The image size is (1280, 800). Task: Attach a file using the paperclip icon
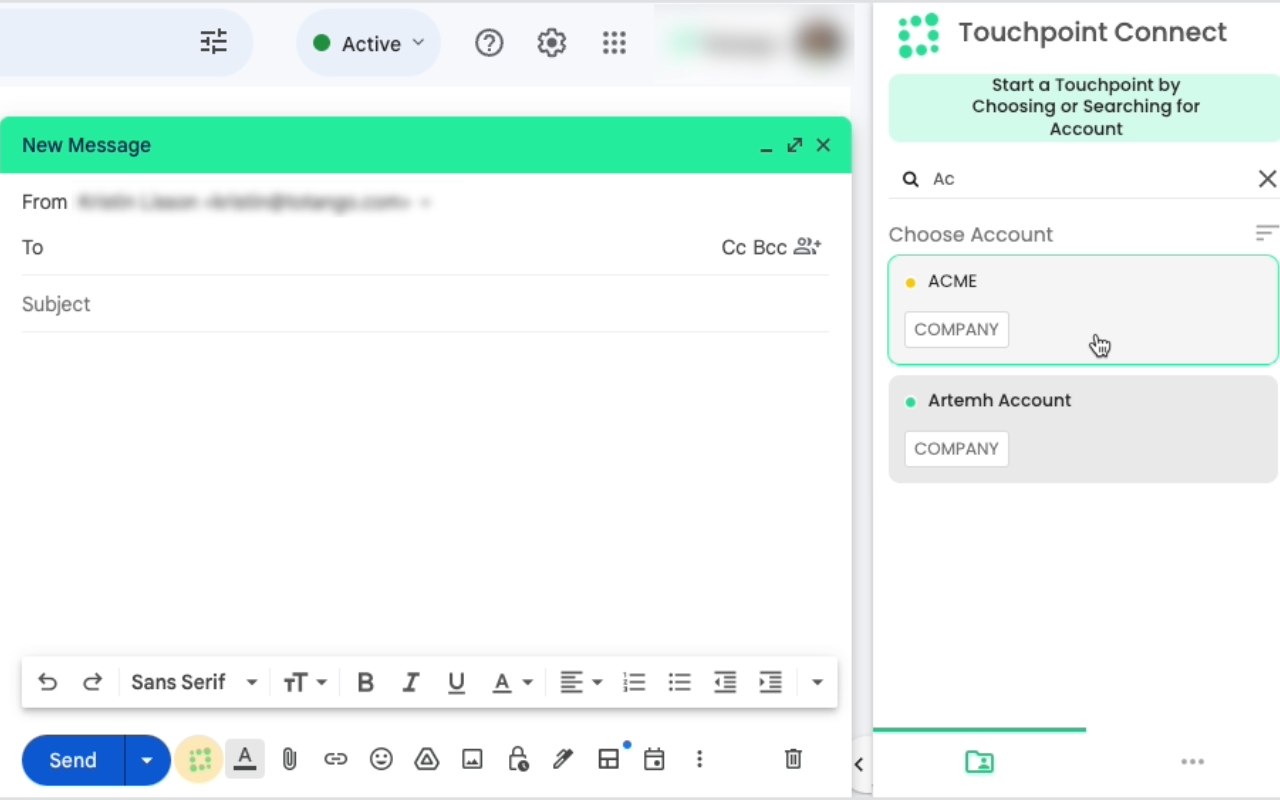pos(289,759)
